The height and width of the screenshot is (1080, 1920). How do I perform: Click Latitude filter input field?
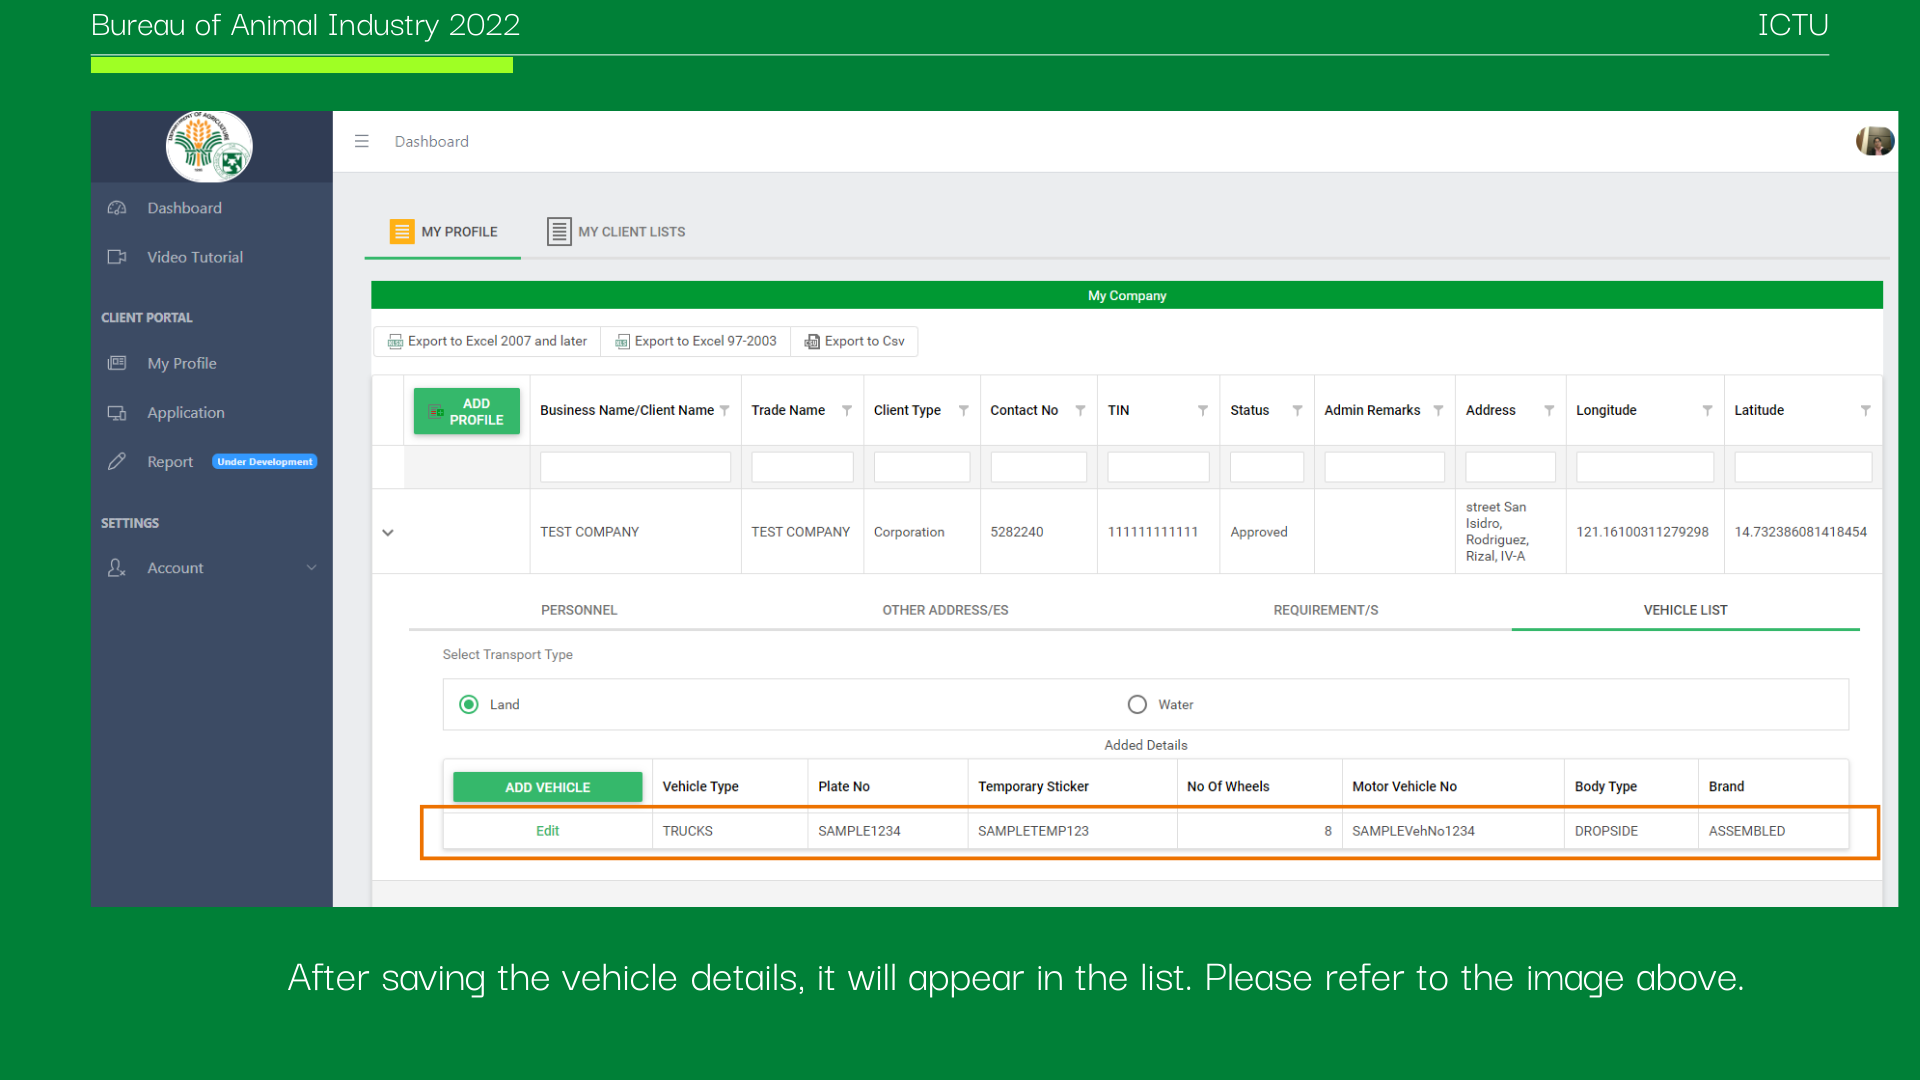tap(1803, 467)
